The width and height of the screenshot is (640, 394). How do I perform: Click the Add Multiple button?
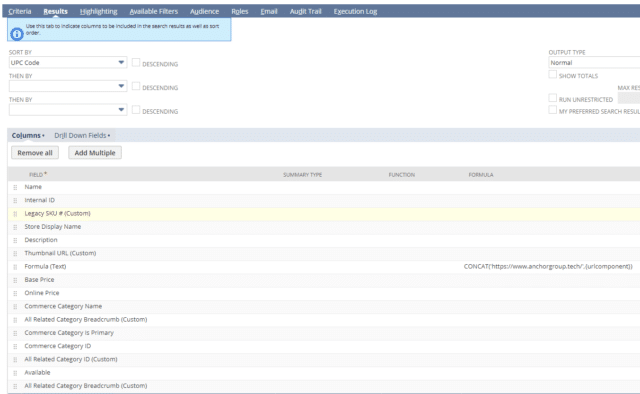coord(95,153)
